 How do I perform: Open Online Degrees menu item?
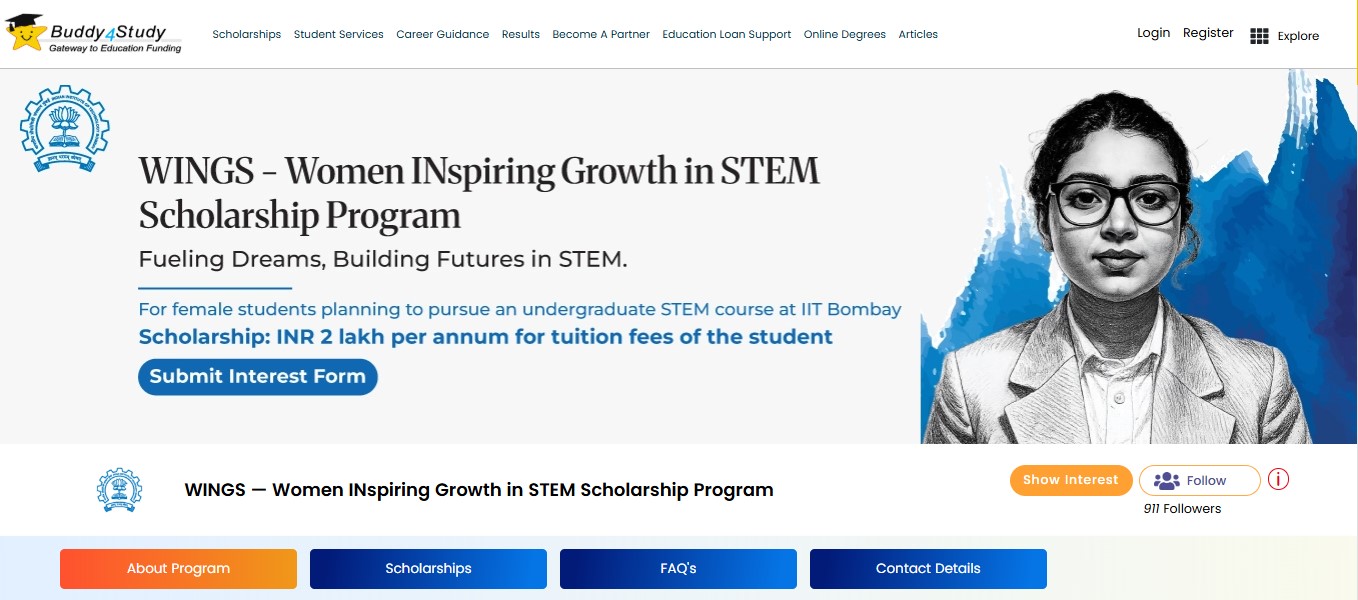(x=844, y=34)
